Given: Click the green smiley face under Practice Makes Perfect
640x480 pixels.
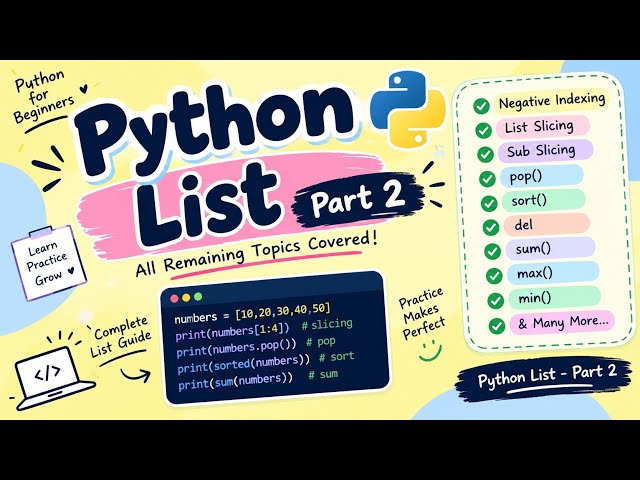Looking at the screenshot, I should [431, 352].
